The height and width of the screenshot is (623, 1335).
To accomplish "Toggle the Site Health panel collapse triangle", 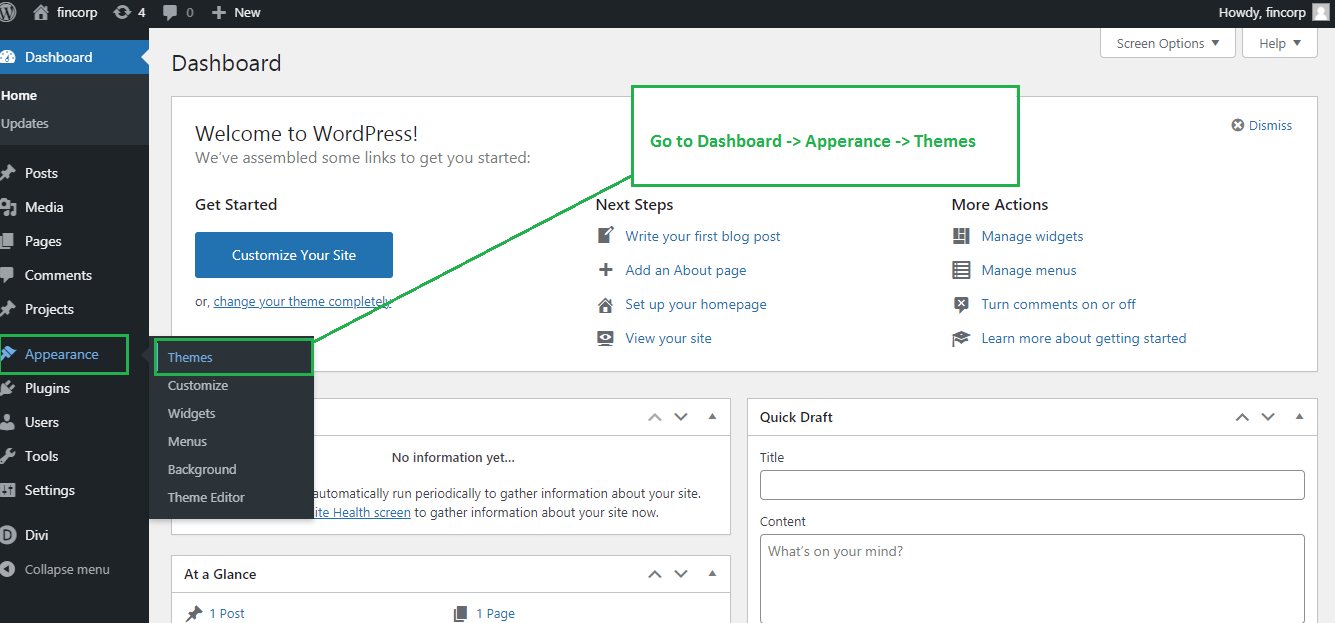I will click(x=713, y=416).
